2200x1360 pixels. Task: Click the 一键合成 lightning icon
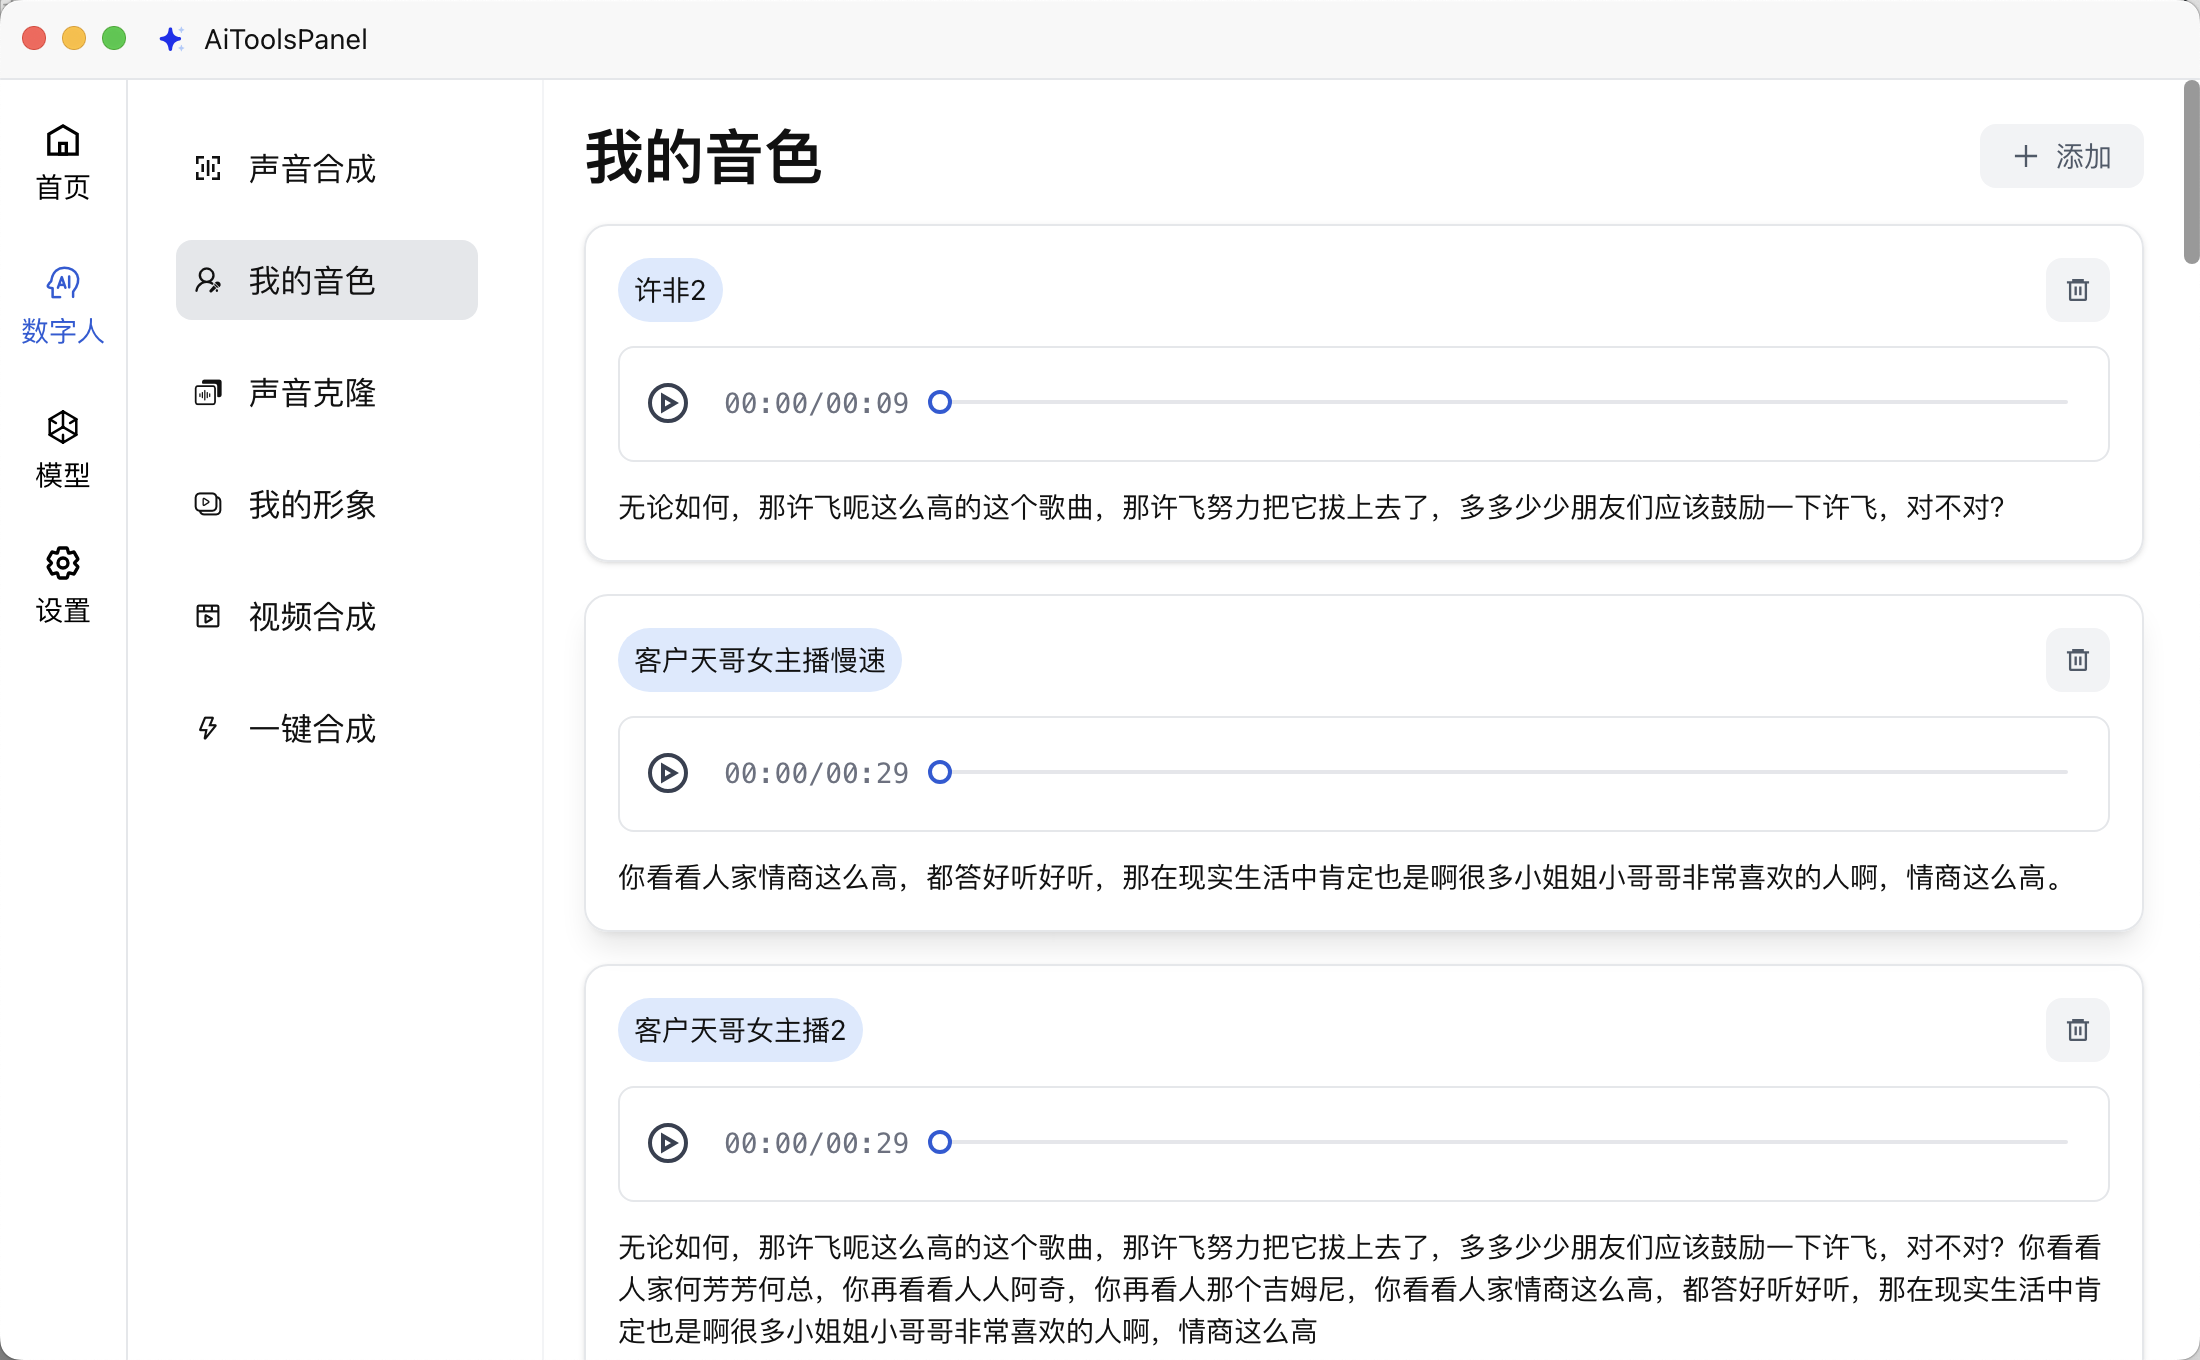(x=208, y=728)
